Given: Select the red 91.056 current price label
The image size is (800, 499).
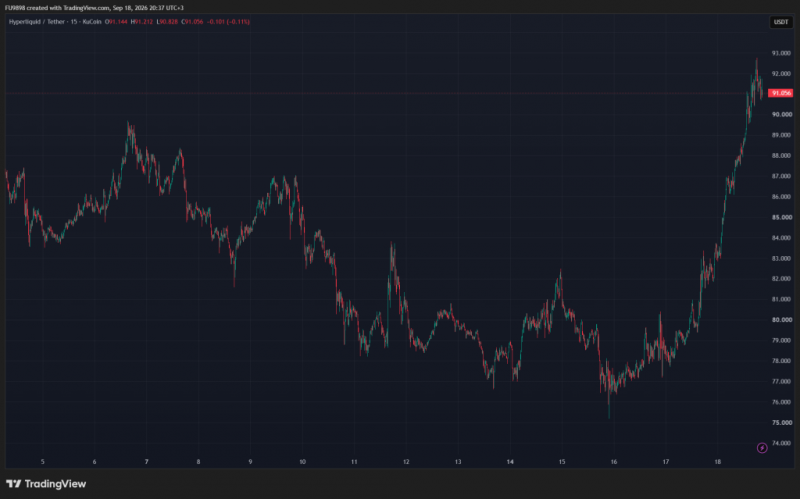Looking at the screenshot, I should click(x=781, y=93).
